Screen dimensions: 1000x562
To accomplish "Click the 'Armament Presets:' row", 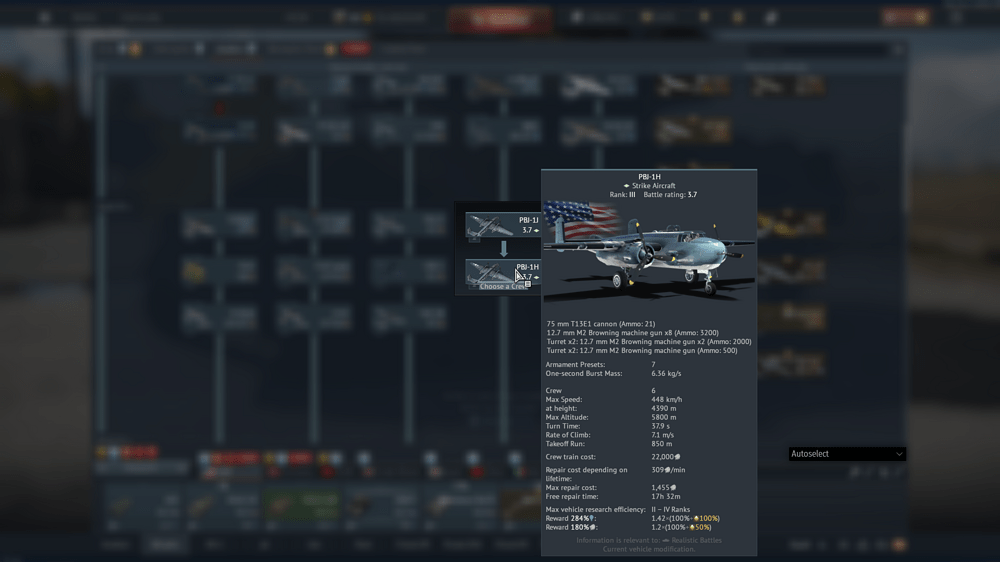I will [601, 365].
